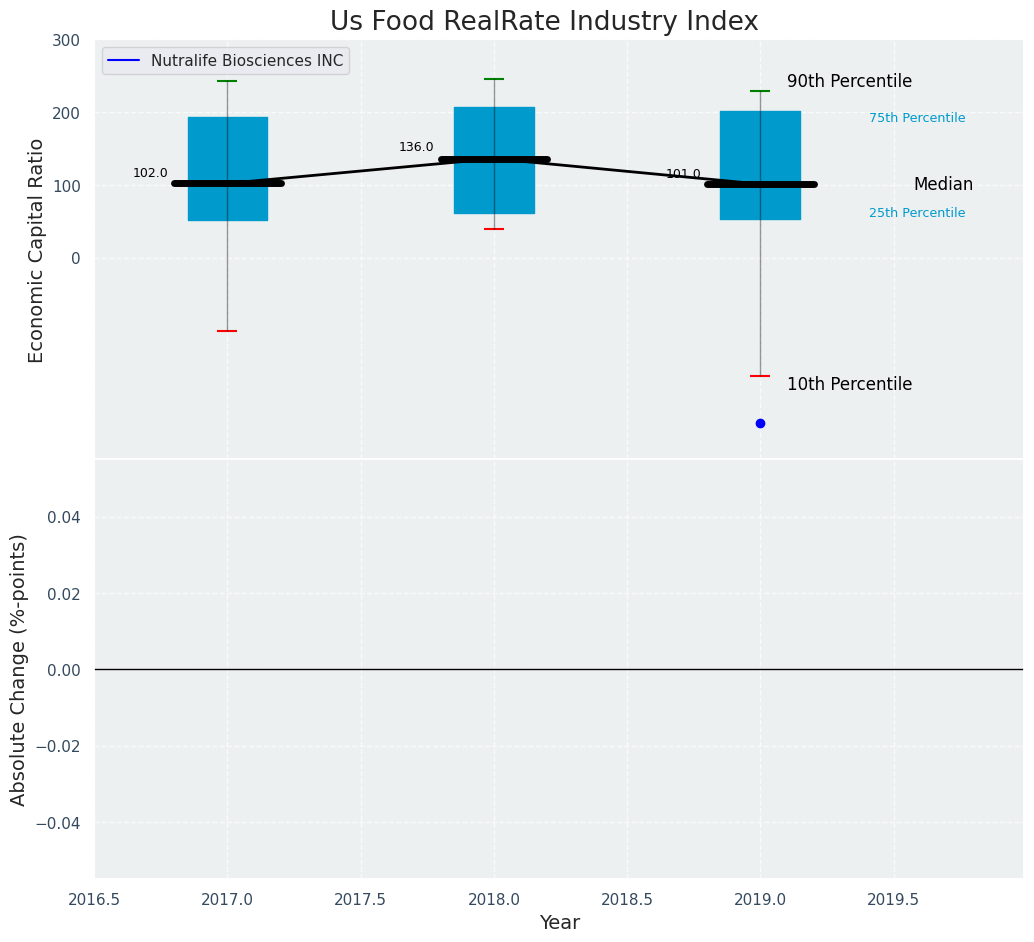Select the 2018 blue box plot

494,185
